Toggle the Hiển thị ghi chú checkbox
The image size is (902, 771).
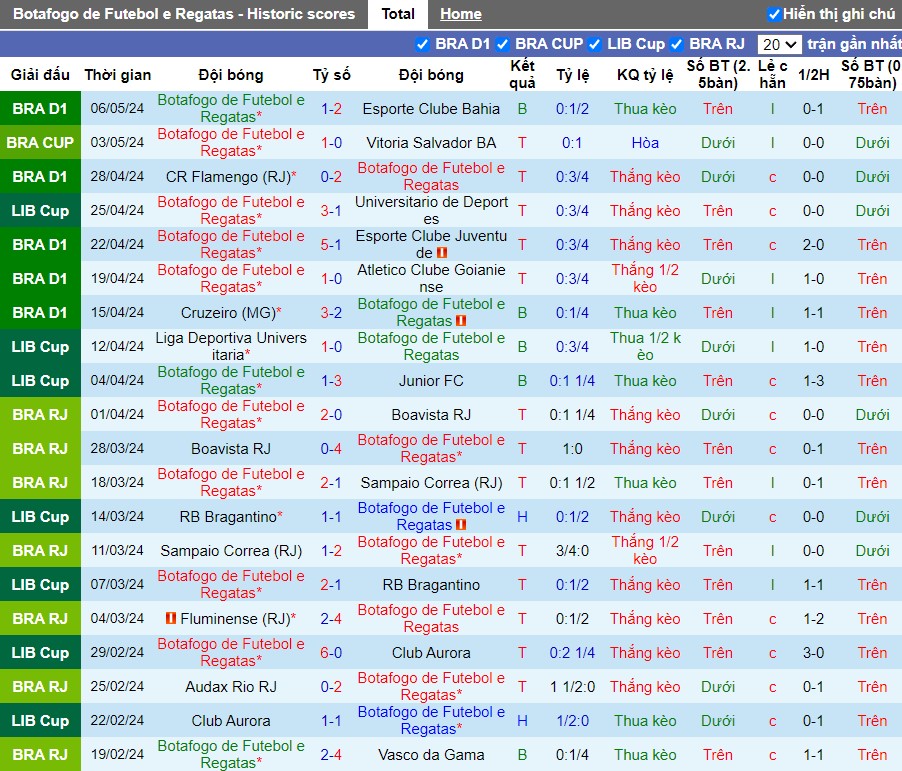774,14
